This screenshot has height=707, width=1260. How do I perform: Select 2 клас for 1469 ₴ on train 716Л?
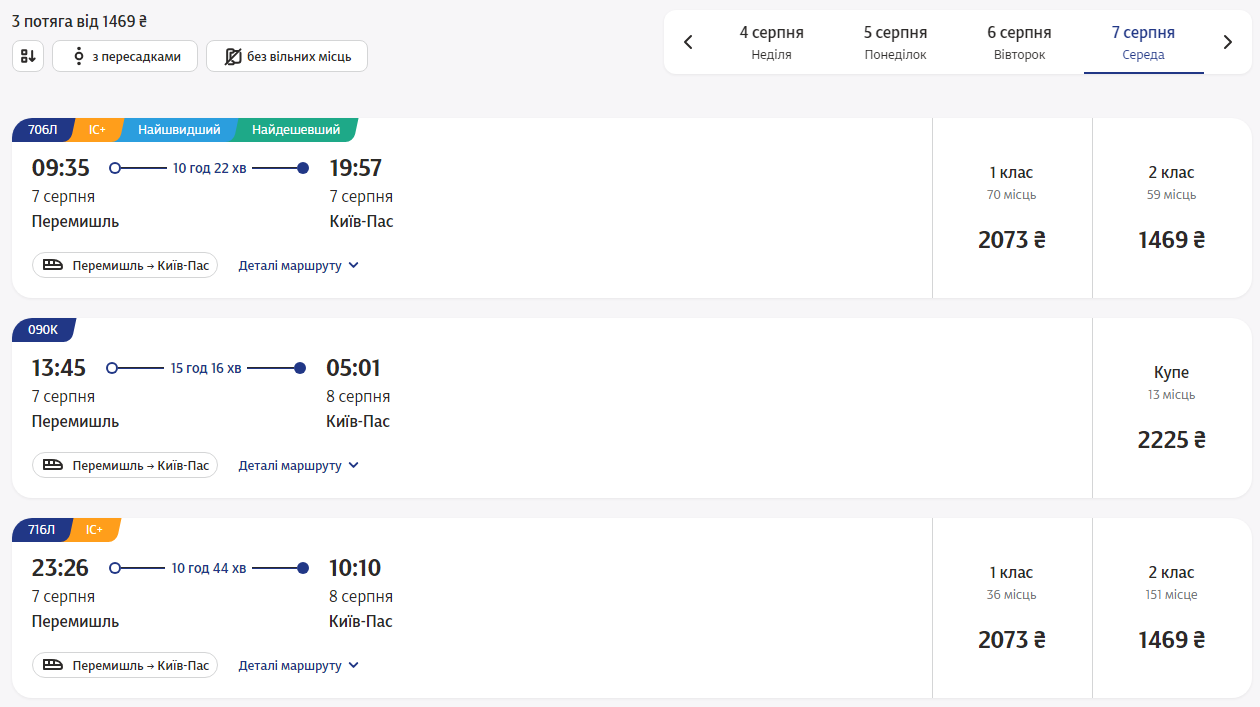(1171, 608)
